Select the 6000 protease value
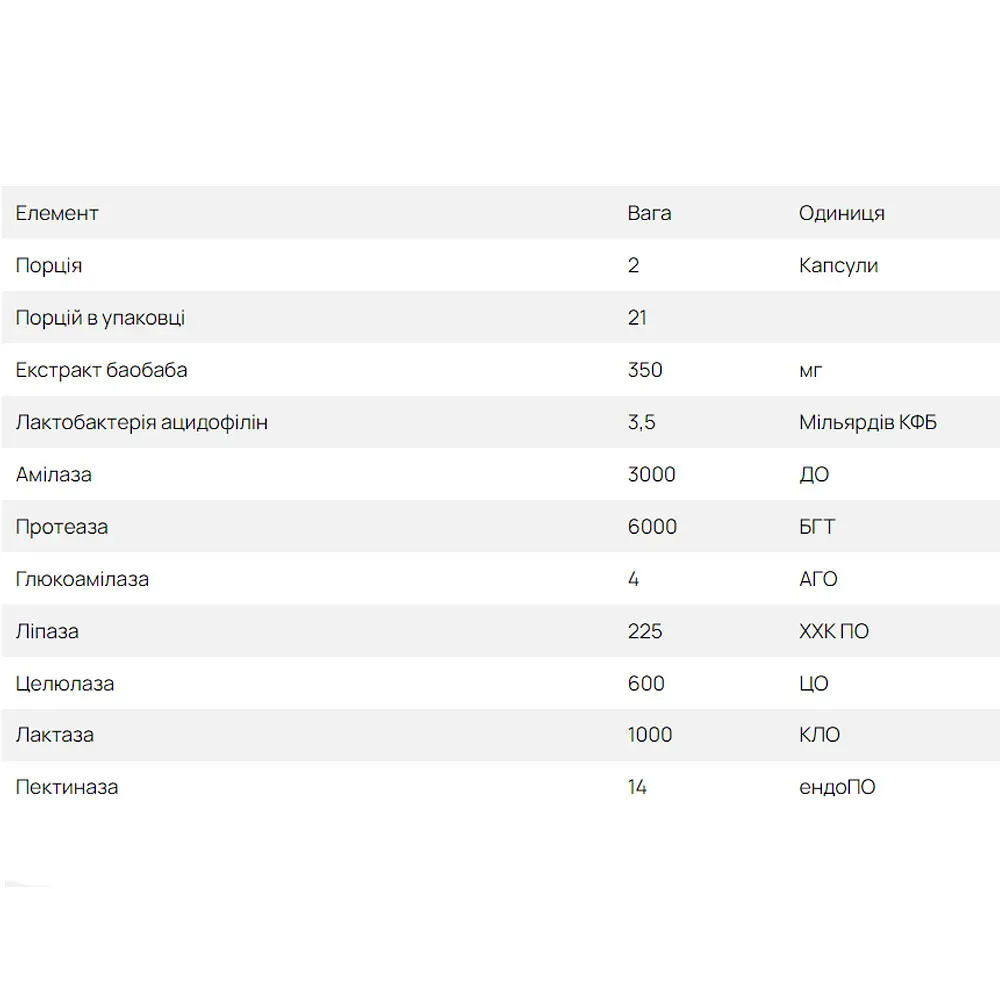1000x1000 pixels. tap(652, 527)
